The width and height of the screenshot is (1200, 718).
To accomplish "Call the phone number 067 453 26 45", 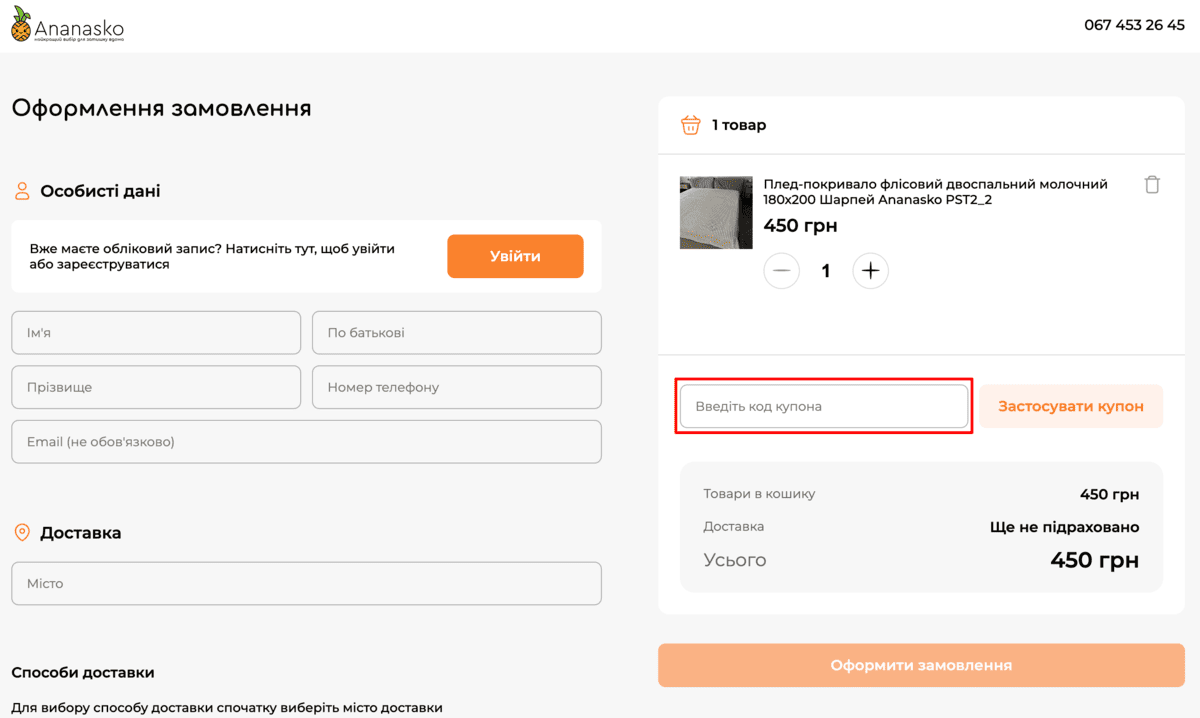I will [1134, 25].
